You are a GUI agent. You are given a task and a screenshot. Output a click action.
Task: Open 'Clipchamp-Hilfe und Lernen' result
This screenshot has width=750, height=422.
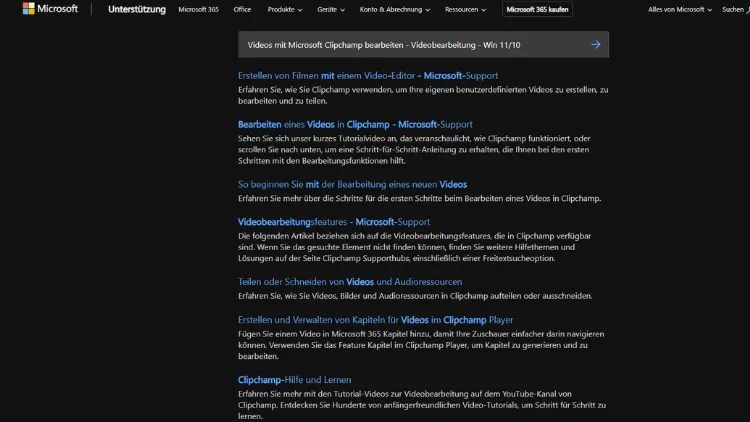pos(295,380)
